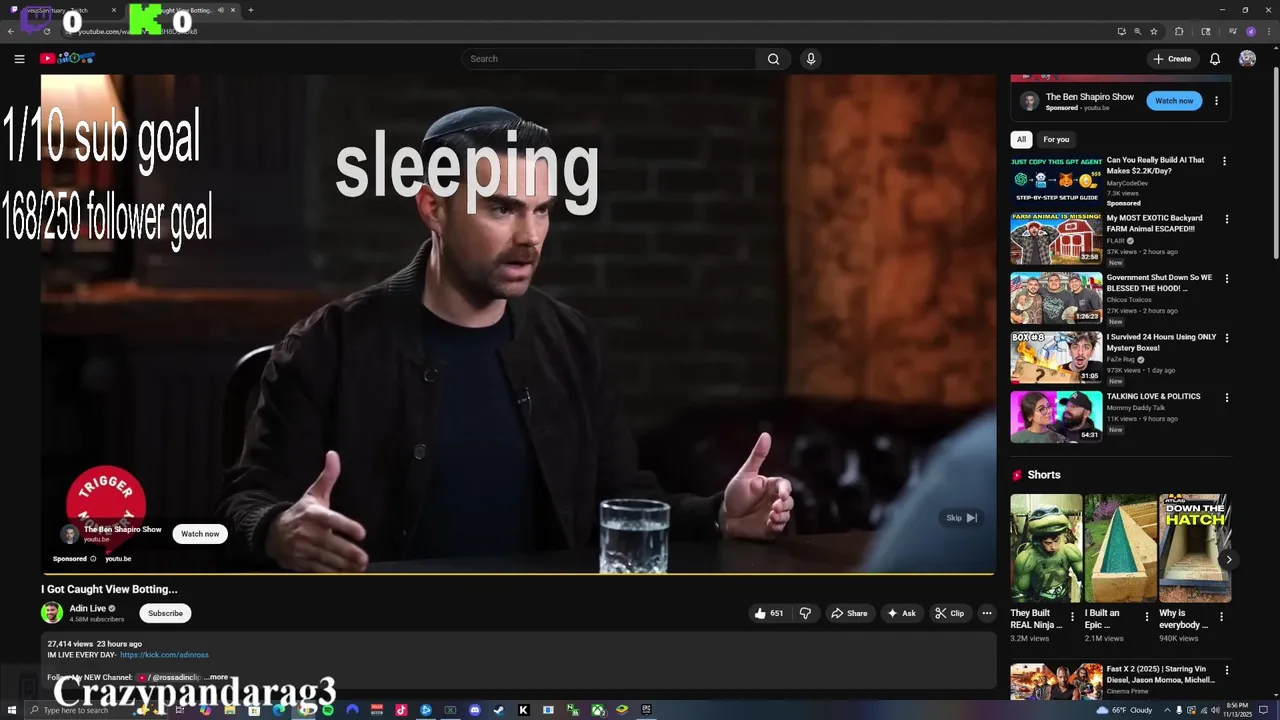The height and width of the screenshot is (720, 1280).
Task: Open a new browser tab
Action: click(250, 10)
